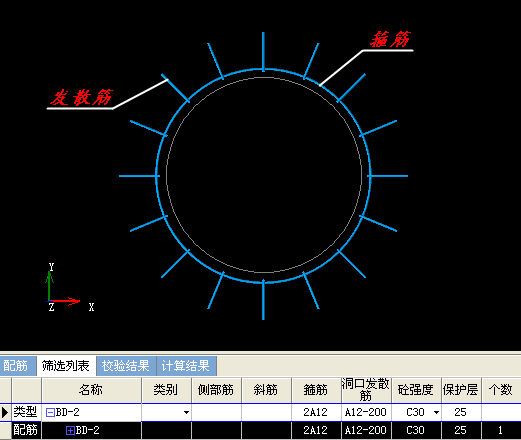Open the 校验结果 tab
The image size is (521, 440).
tap(126, 366)
